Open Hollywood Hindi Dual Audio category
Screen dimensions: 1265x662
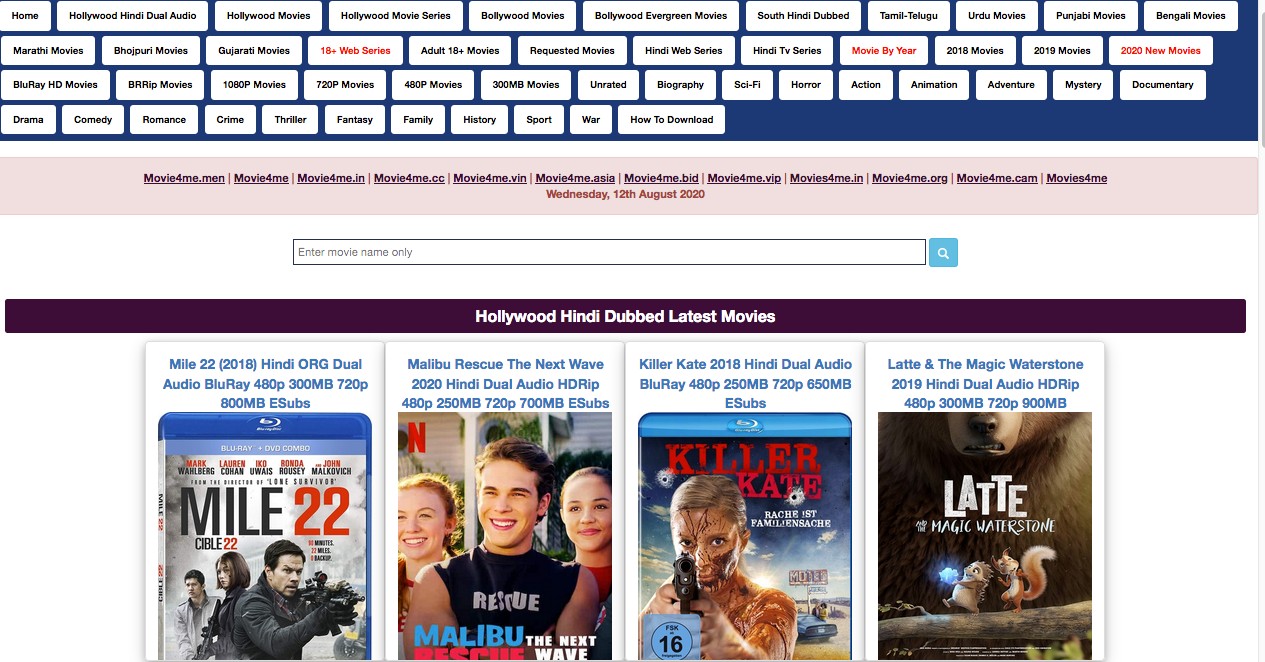[x=132, y=16]
